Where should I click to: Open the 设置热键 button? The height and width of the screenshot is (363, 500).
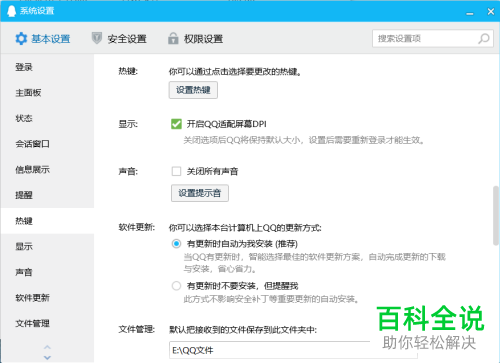point(193,90)
